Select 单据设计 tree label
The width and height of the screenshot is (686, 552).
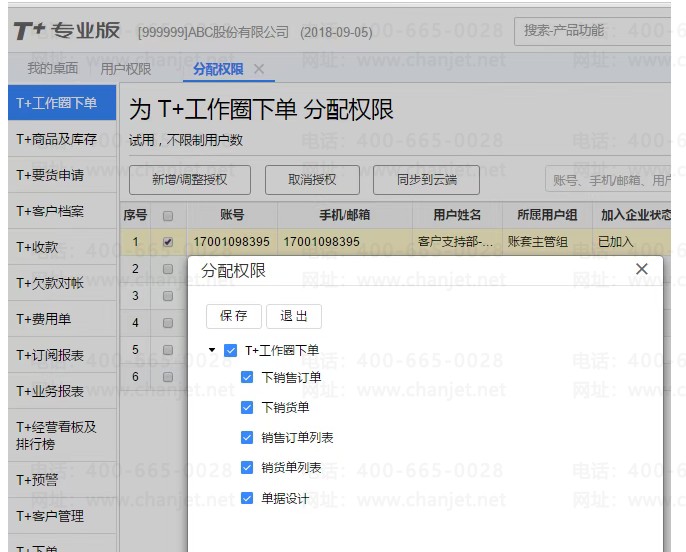click(x=285, y=498)
